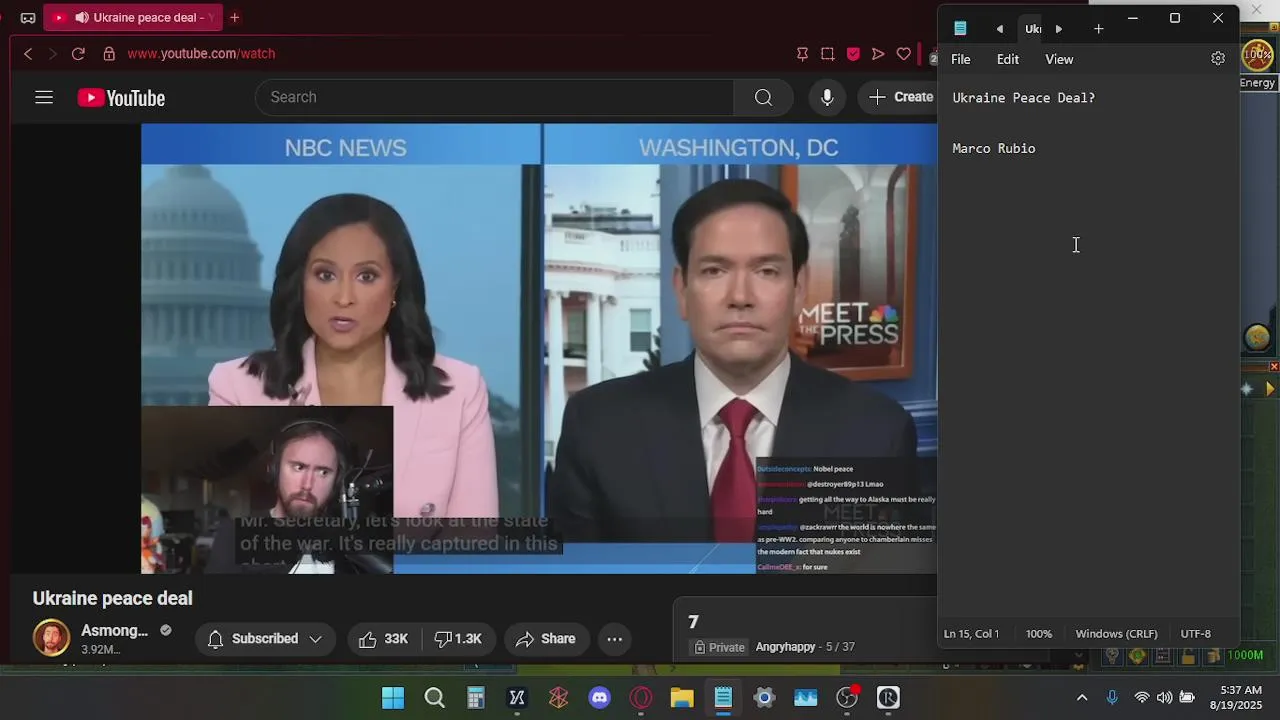This screenshot has width=1280, height=720.
Task: Click the YouTube search magnifier button
Action: [x=763, y=97]
